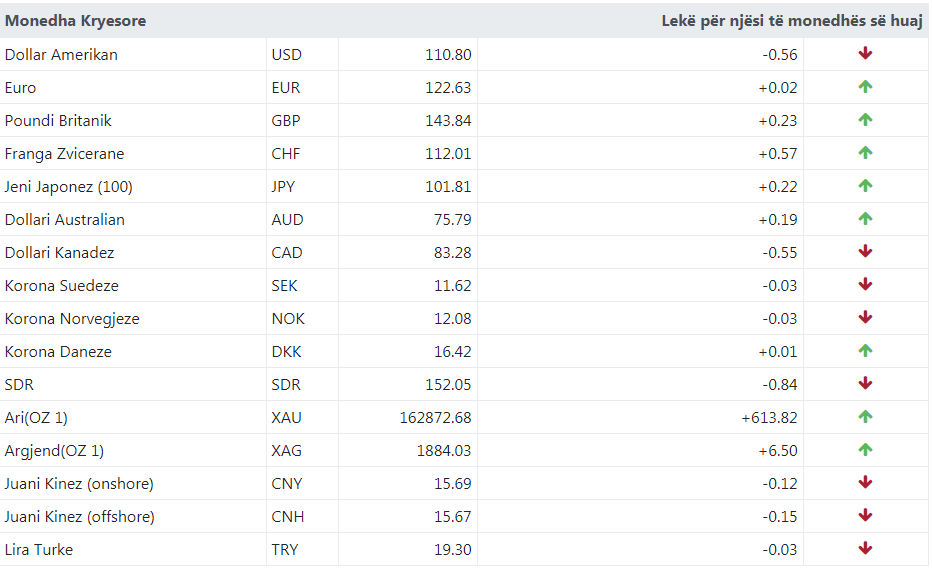This screenshot has width=932, height=572.
Task: Click the green arrow for Ari(OZ 1)
Action: [865, 417]
